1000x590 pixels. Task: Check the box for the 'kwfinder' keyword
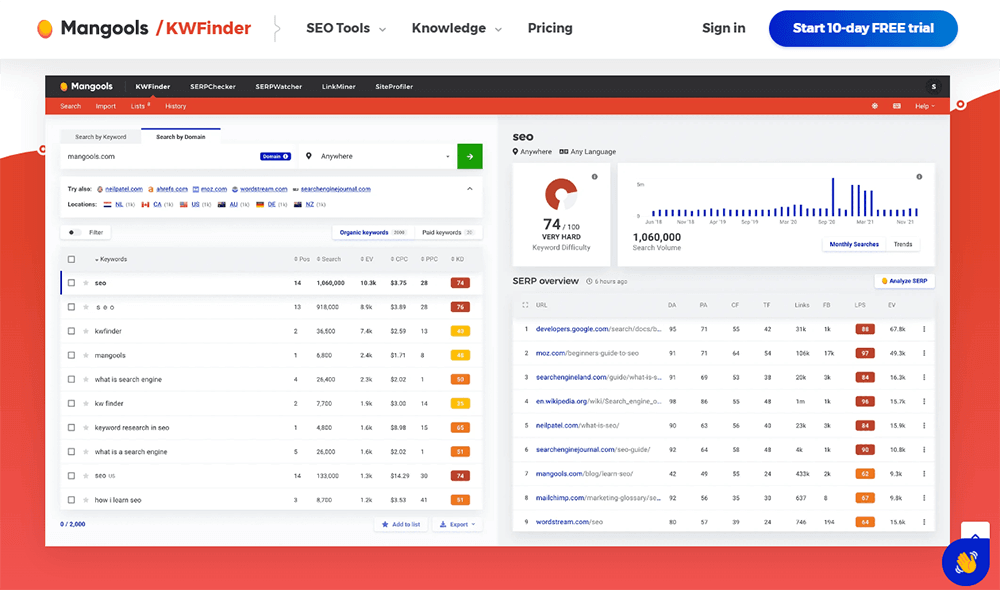coord(71,331)
